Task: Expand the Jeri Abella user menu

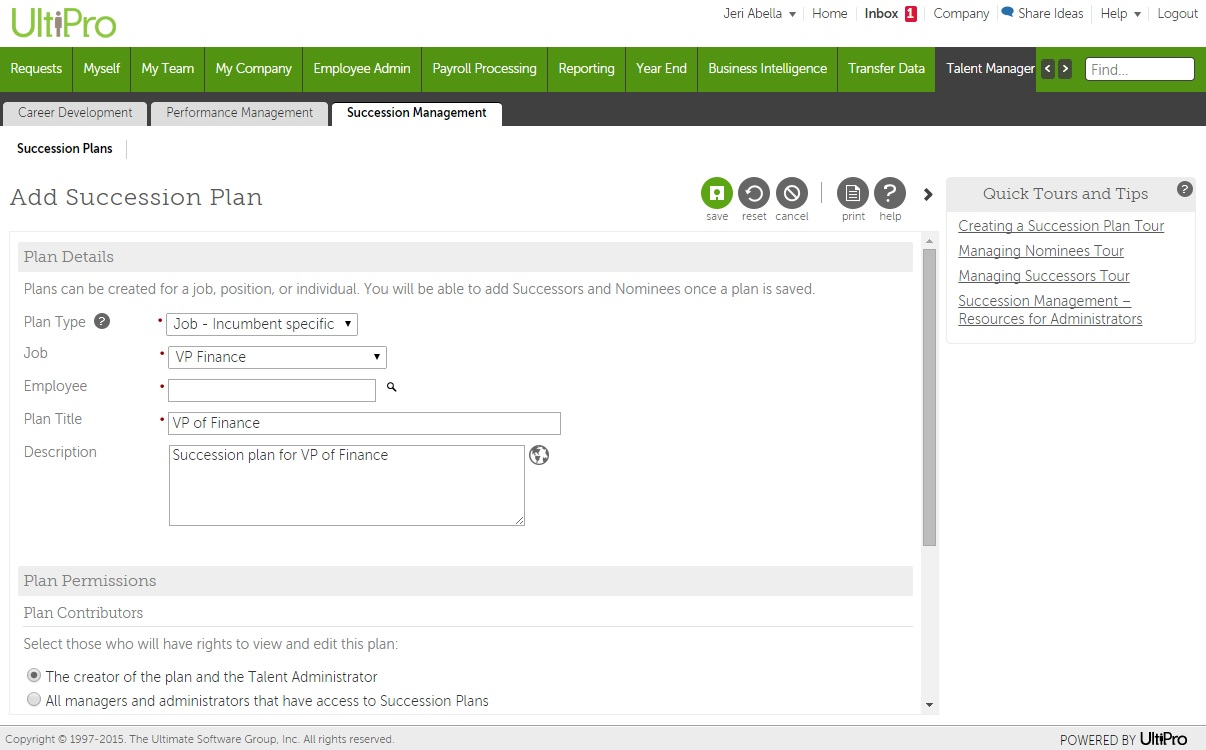Action: click(759, 14)
